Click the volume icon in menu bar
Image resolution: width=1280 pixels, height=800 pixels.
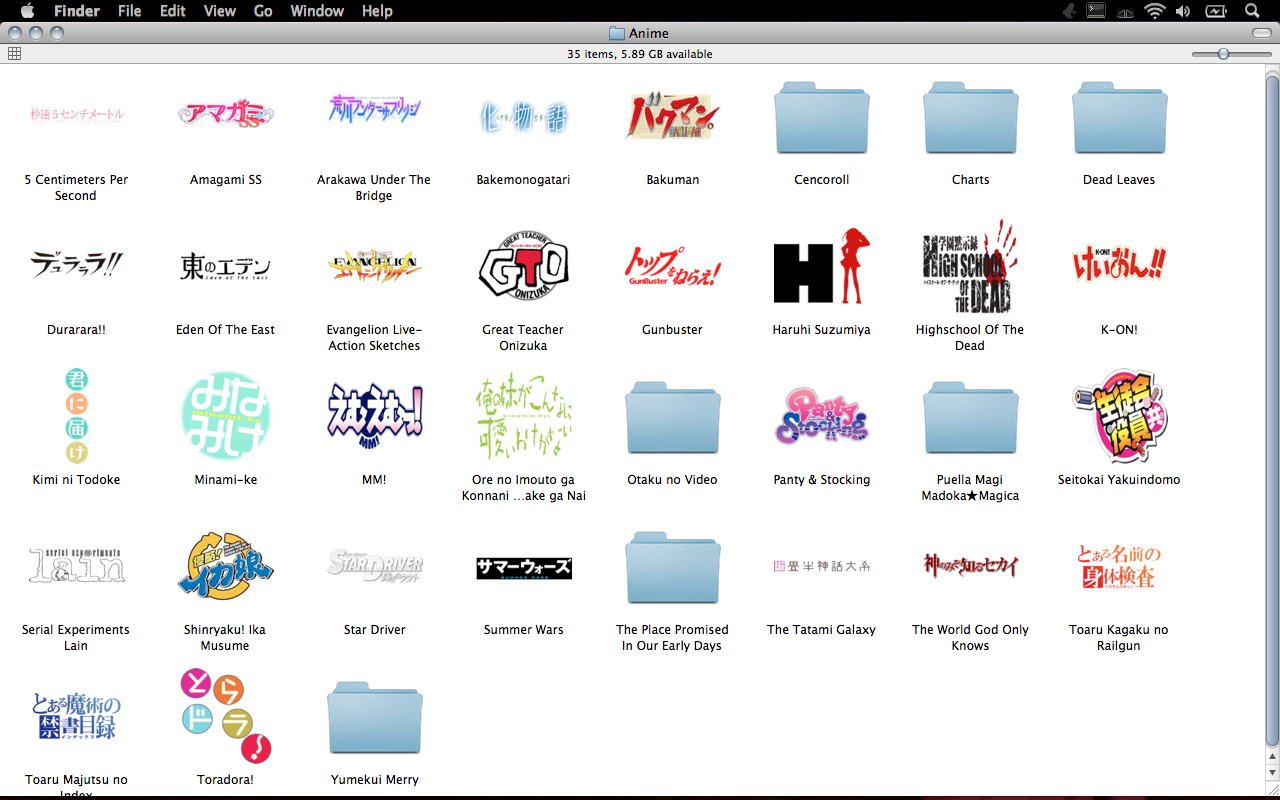[1184, 11]
